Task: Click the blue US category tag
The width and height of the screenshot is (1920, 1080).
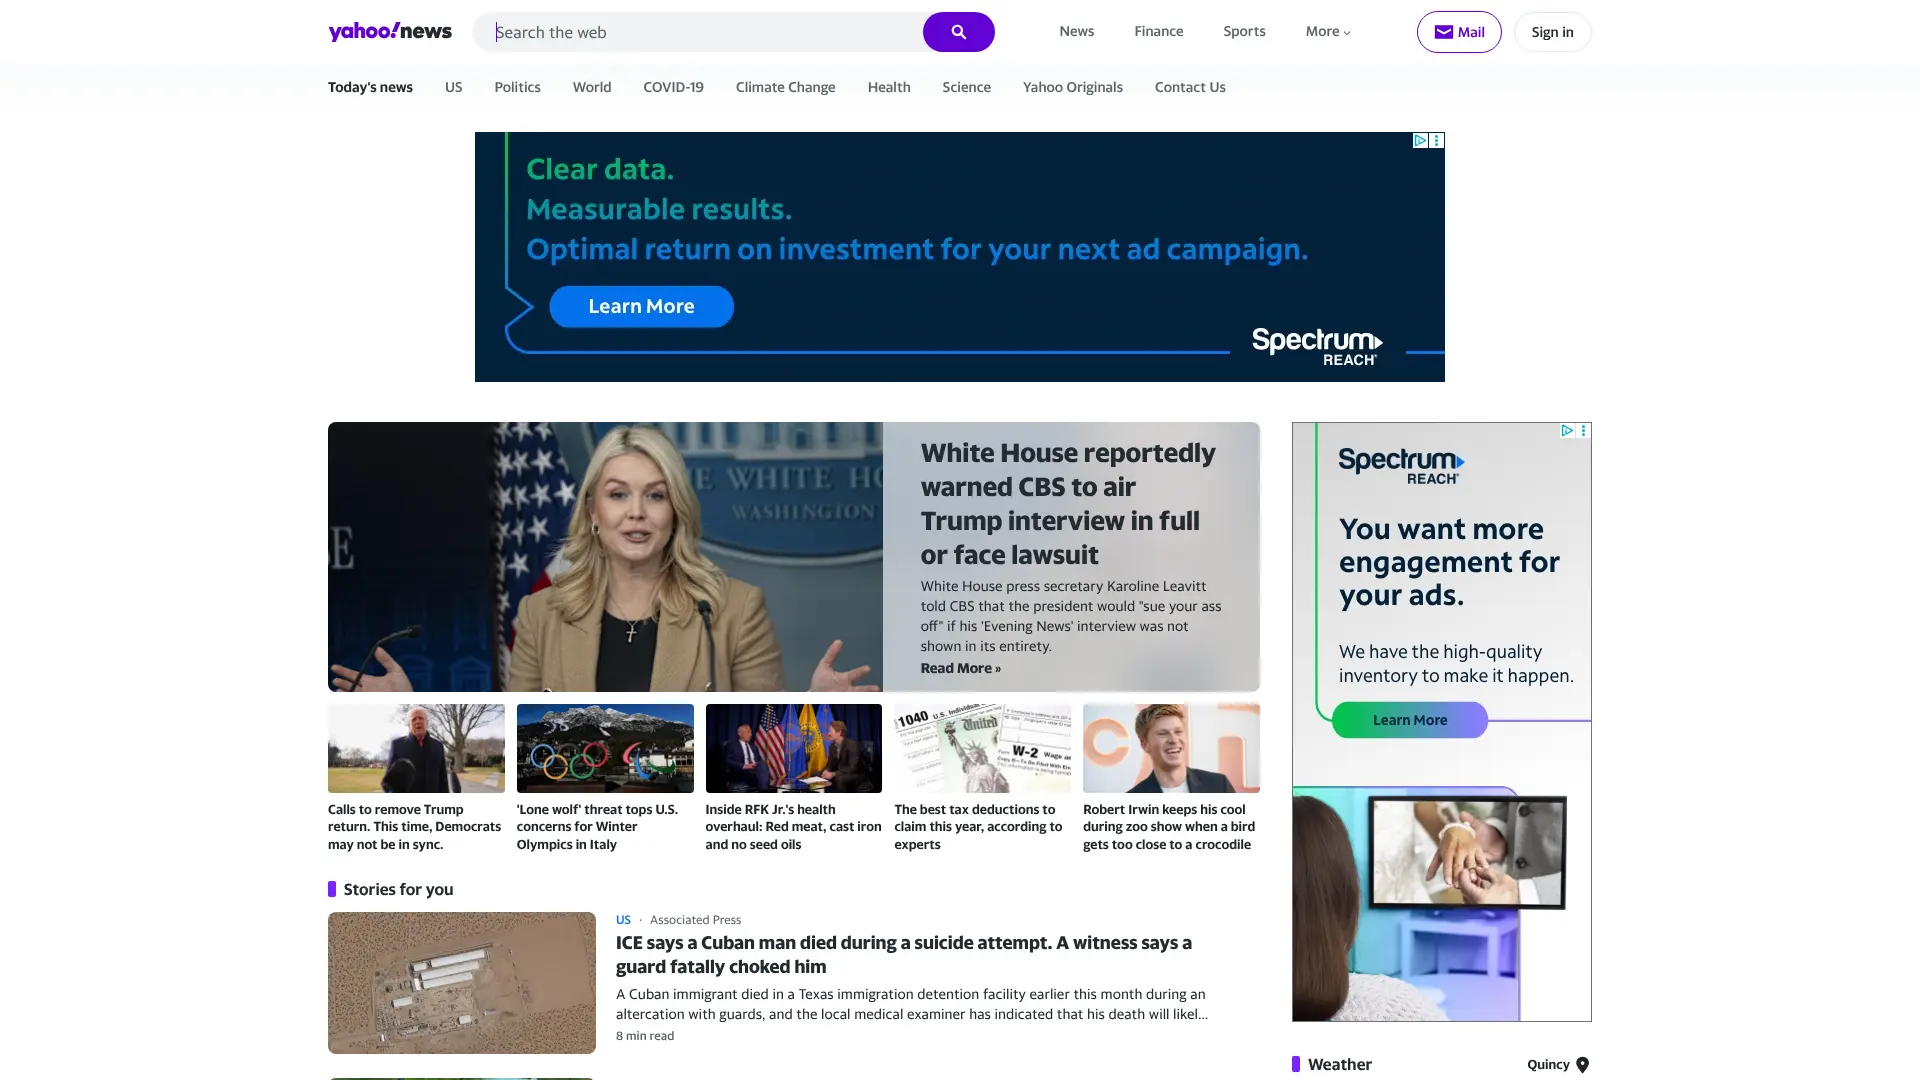Action: [x=623, y=920]
